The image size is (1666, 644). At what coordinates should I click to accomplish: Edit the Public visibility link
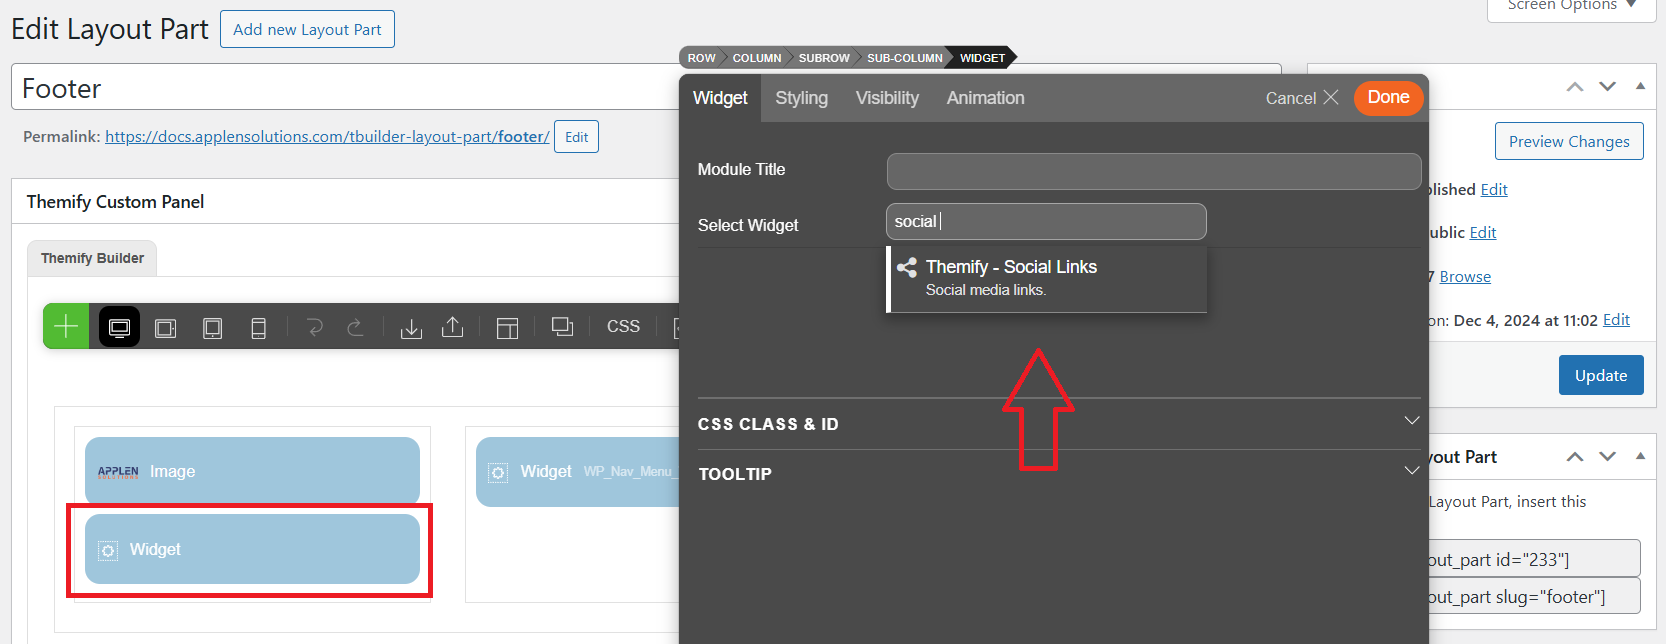(x=1483, y=233)
